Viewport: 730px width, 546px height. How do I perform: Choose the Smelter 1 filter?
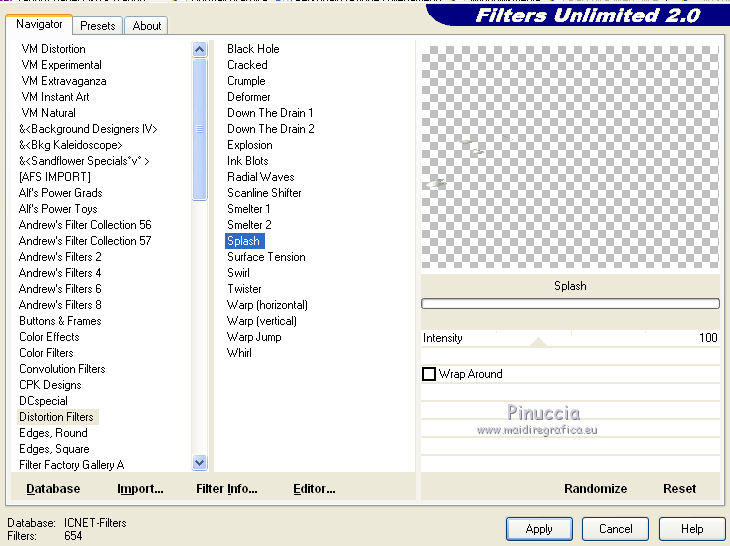pos(249,209)
